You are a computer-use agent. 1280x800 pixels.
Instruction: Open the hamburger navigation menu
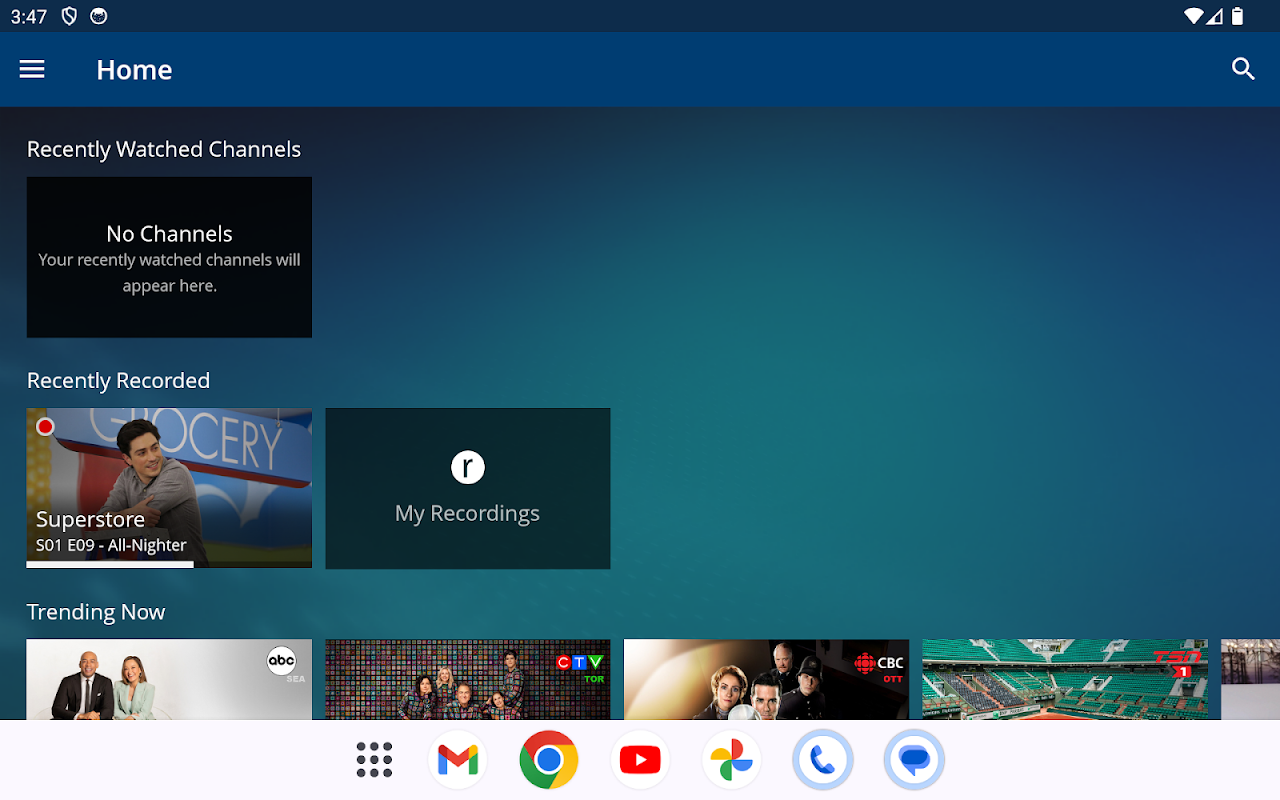32,69
